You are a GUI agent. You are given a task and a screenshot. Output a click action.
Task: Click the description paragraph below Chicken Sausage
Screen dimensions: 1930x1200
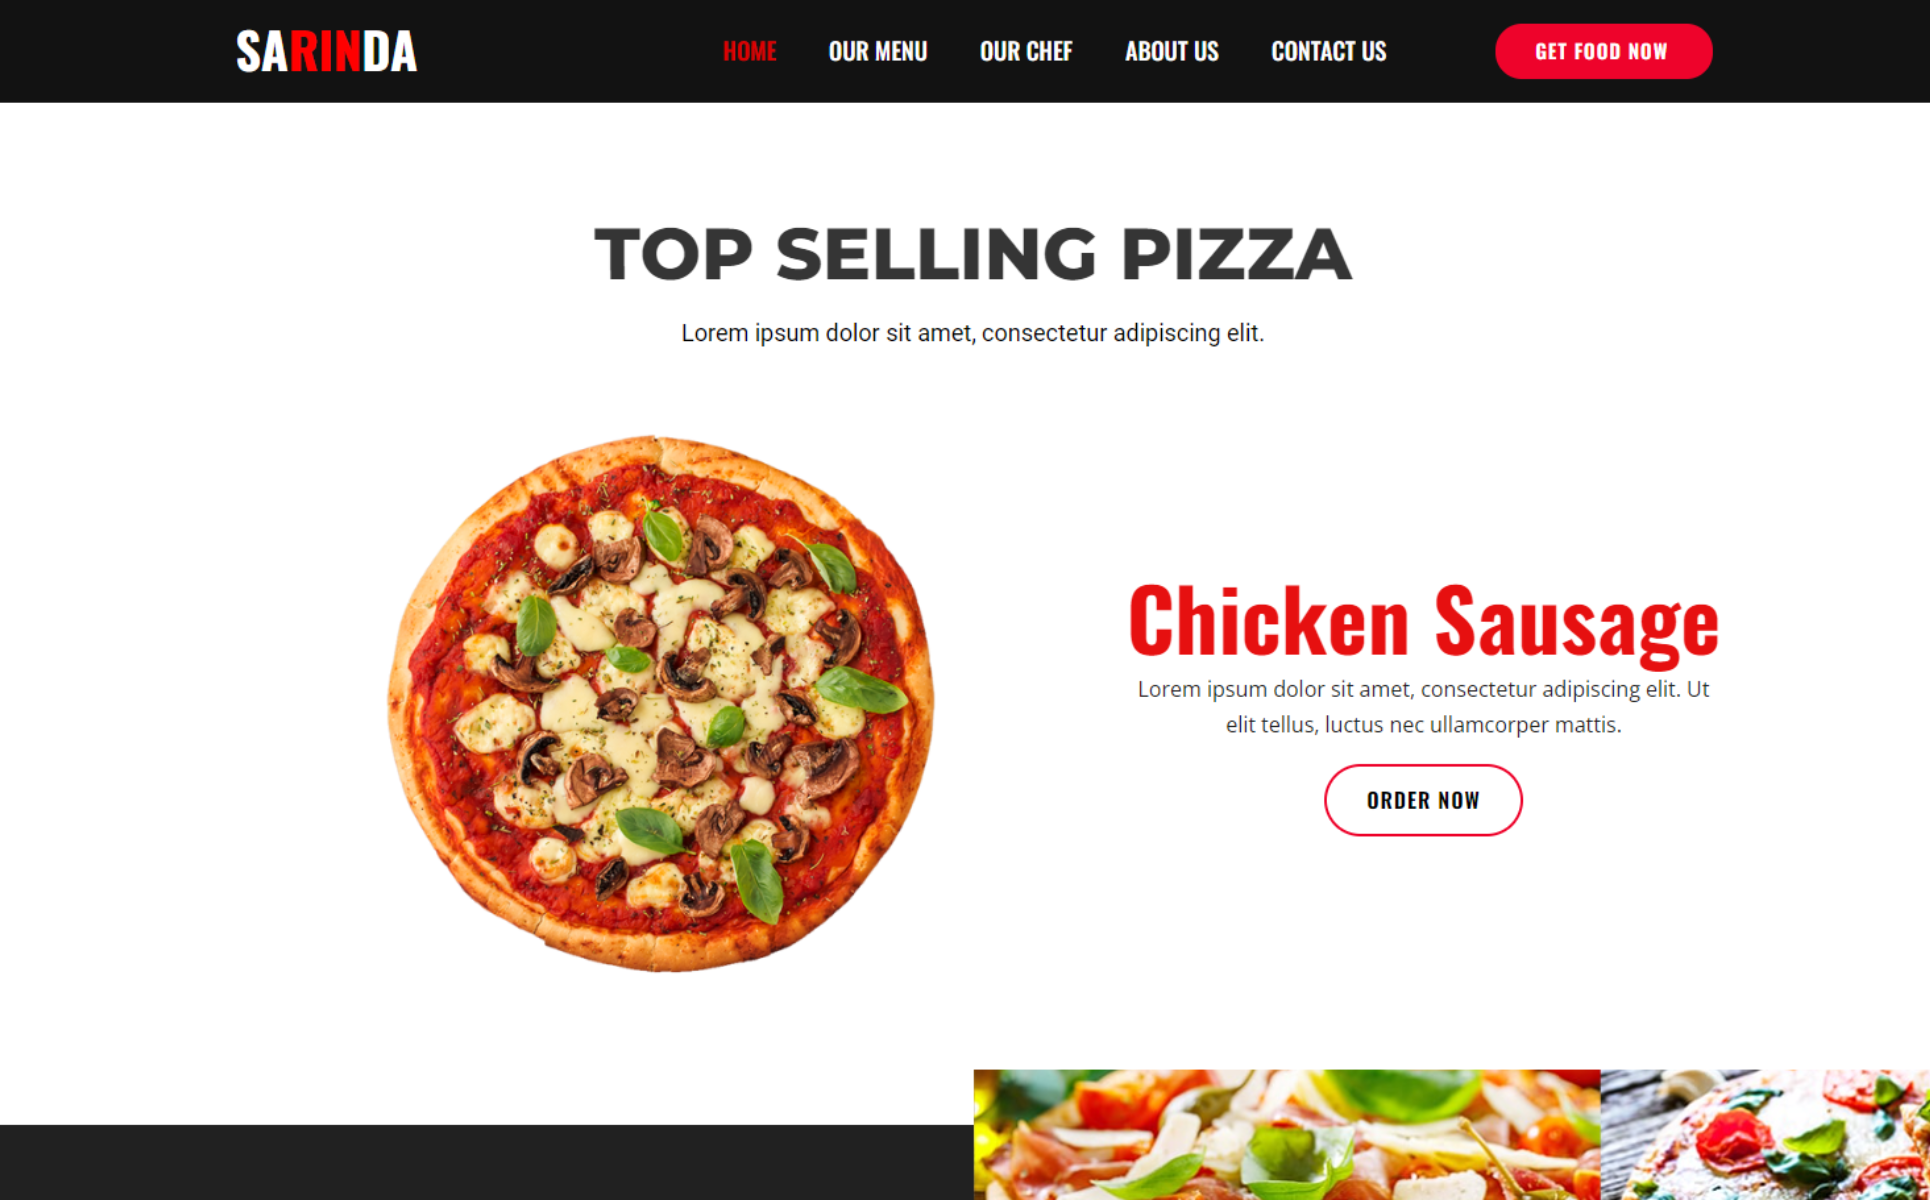[1423, 706]
